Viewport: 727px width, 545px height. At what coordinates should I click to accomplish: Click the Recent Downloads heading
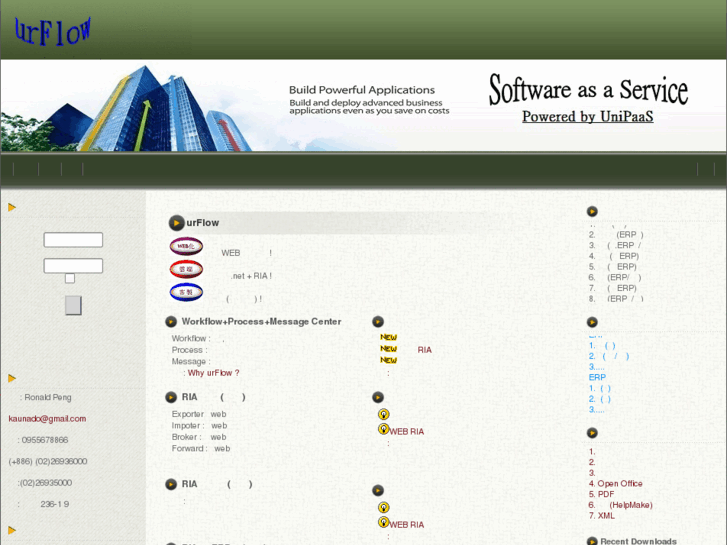click(x=638, y=541)
